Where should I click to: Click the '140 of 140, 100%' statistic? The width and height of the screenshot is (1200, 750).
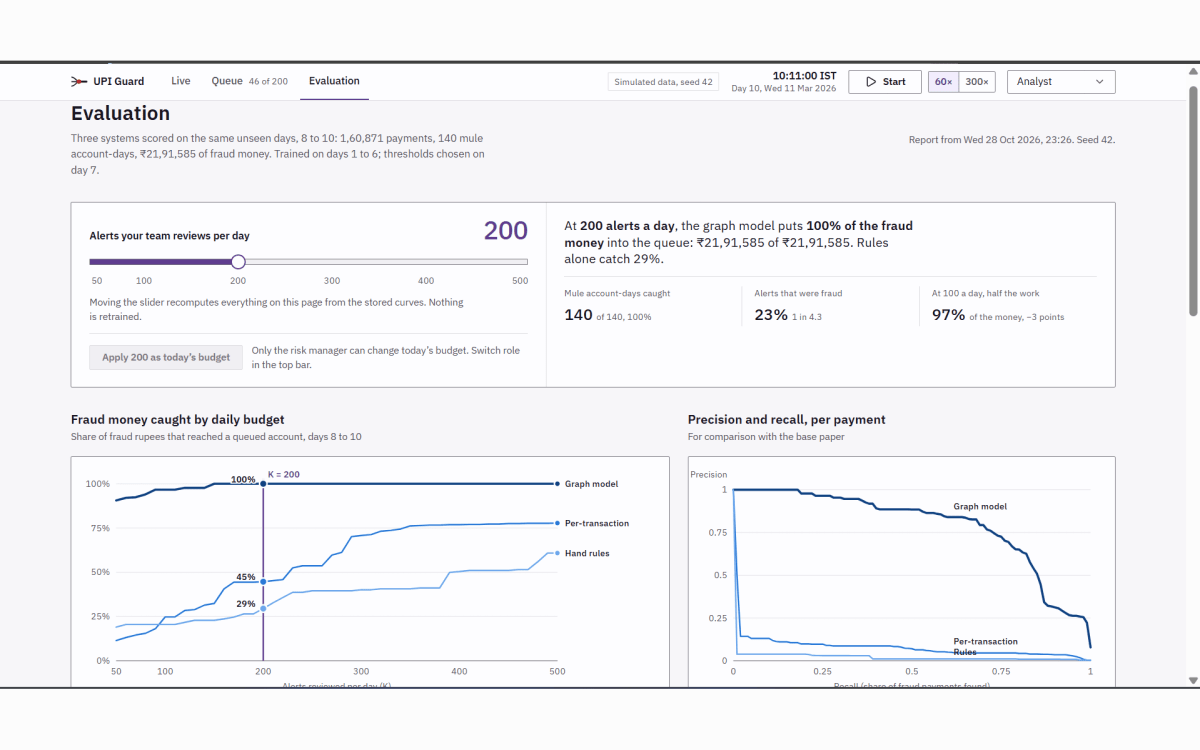pos(608,316)
